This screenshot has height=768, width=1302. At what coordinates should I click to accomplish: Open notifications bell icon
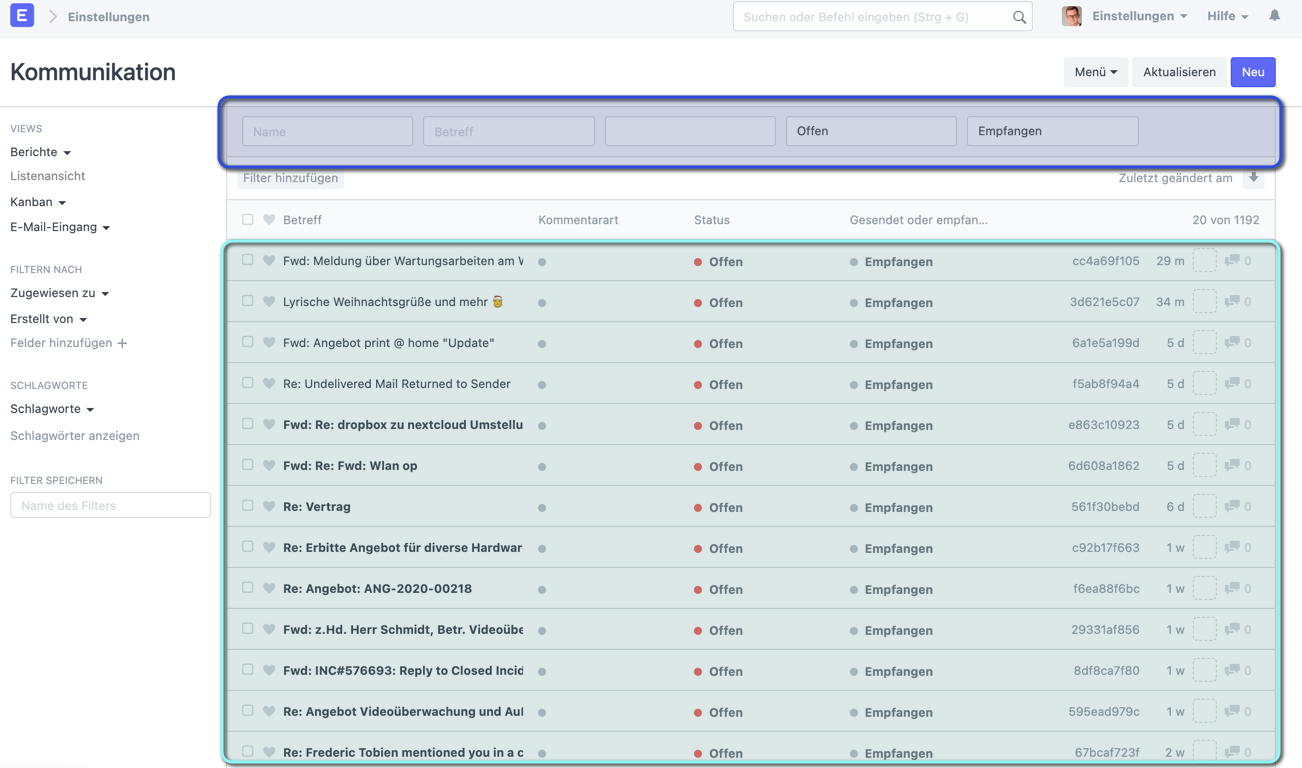1274,16
